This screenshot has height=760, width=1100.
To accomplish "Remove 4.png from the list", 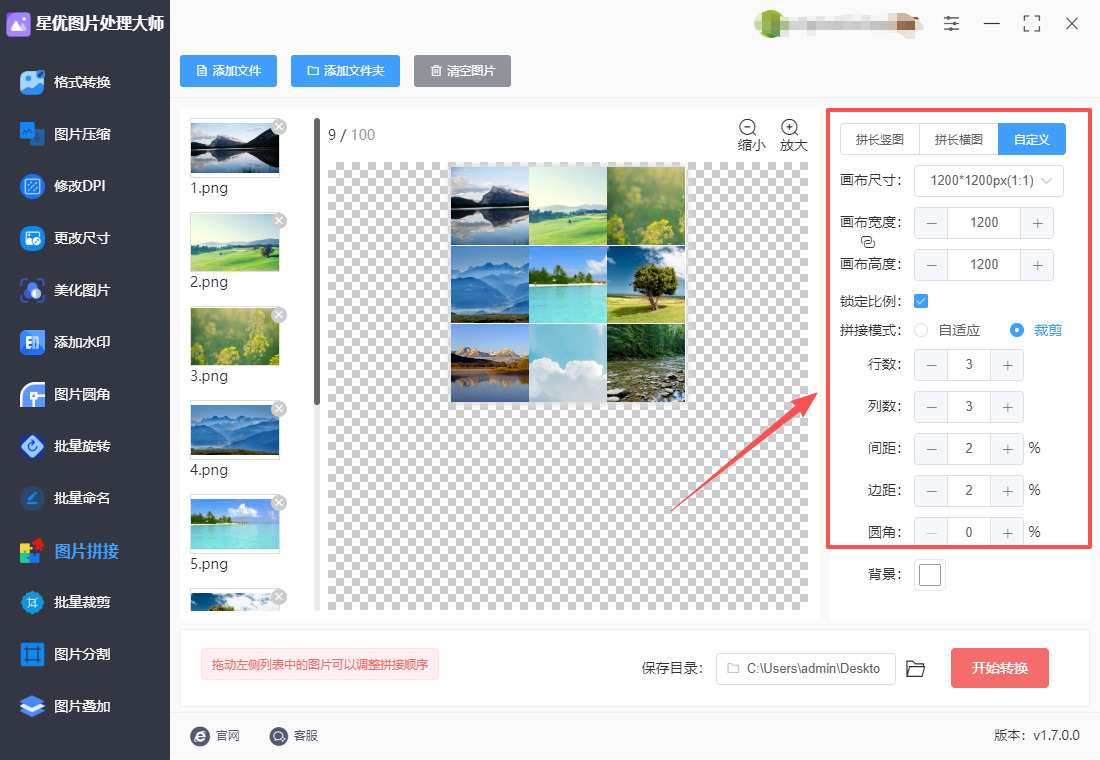I will pos(279,408).
